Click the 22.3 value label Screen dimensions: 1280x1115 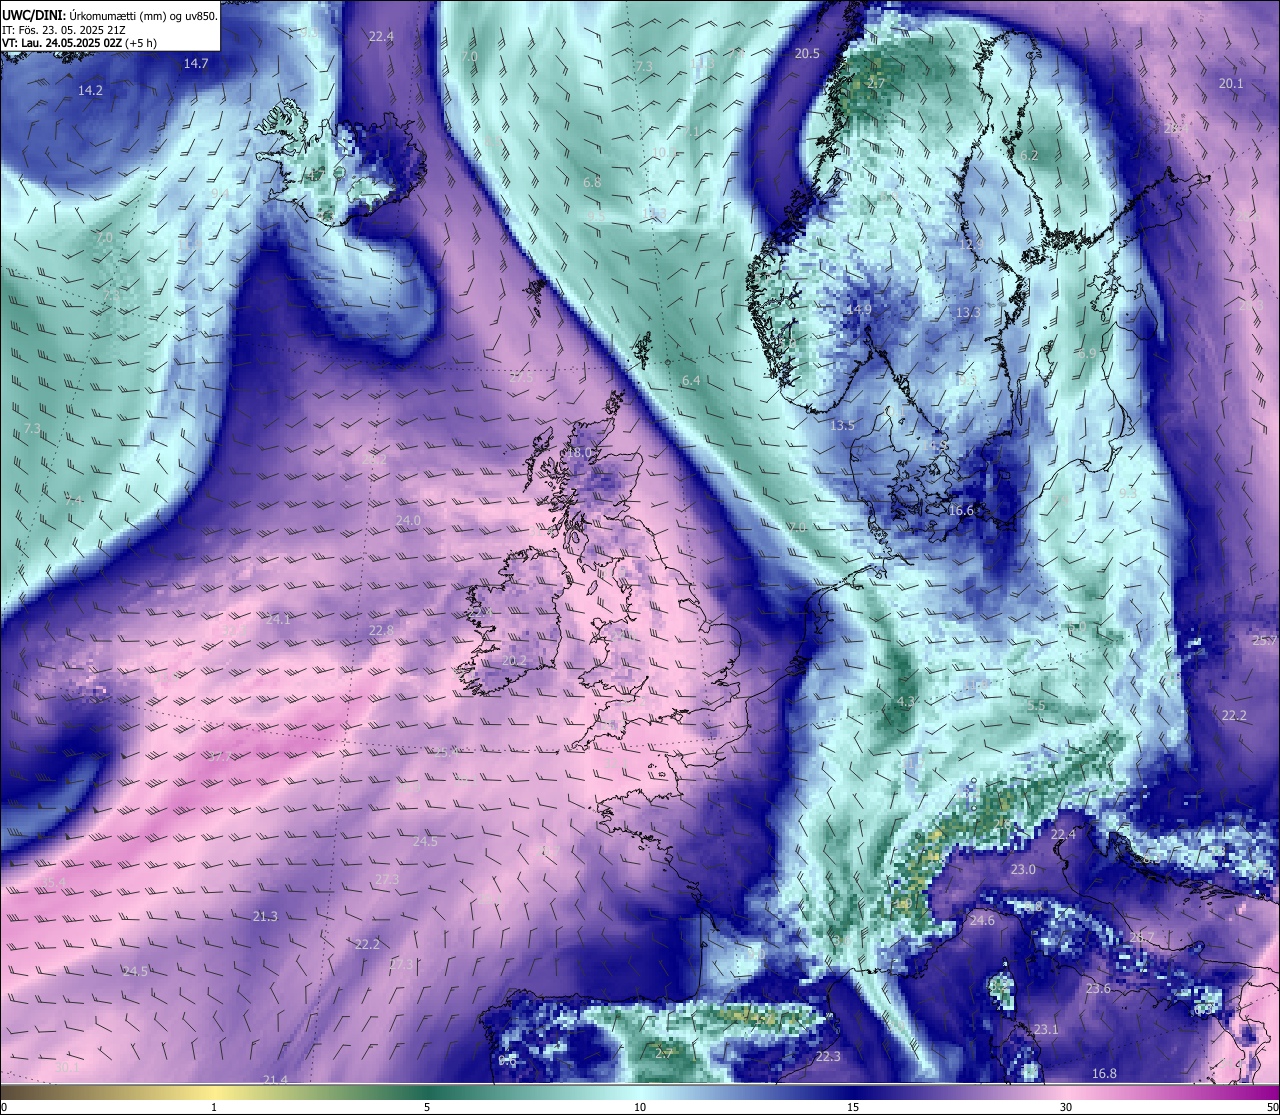[x=827, y=1057]
